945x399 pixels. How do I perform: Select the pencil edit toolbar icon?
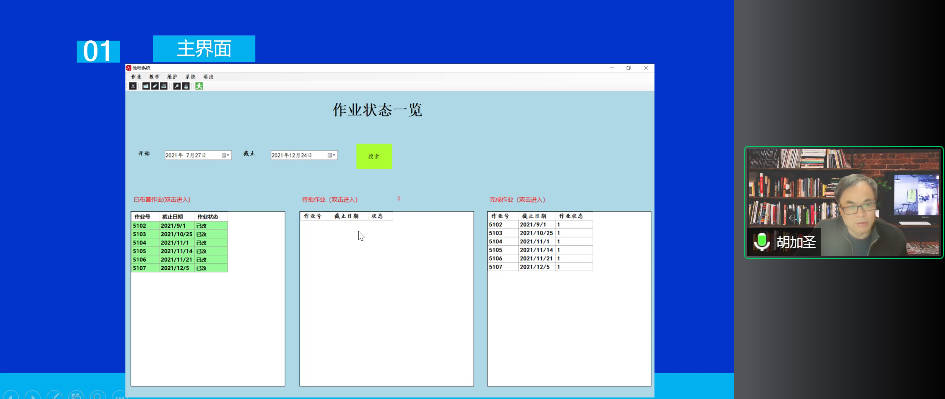tap(155, 86)
